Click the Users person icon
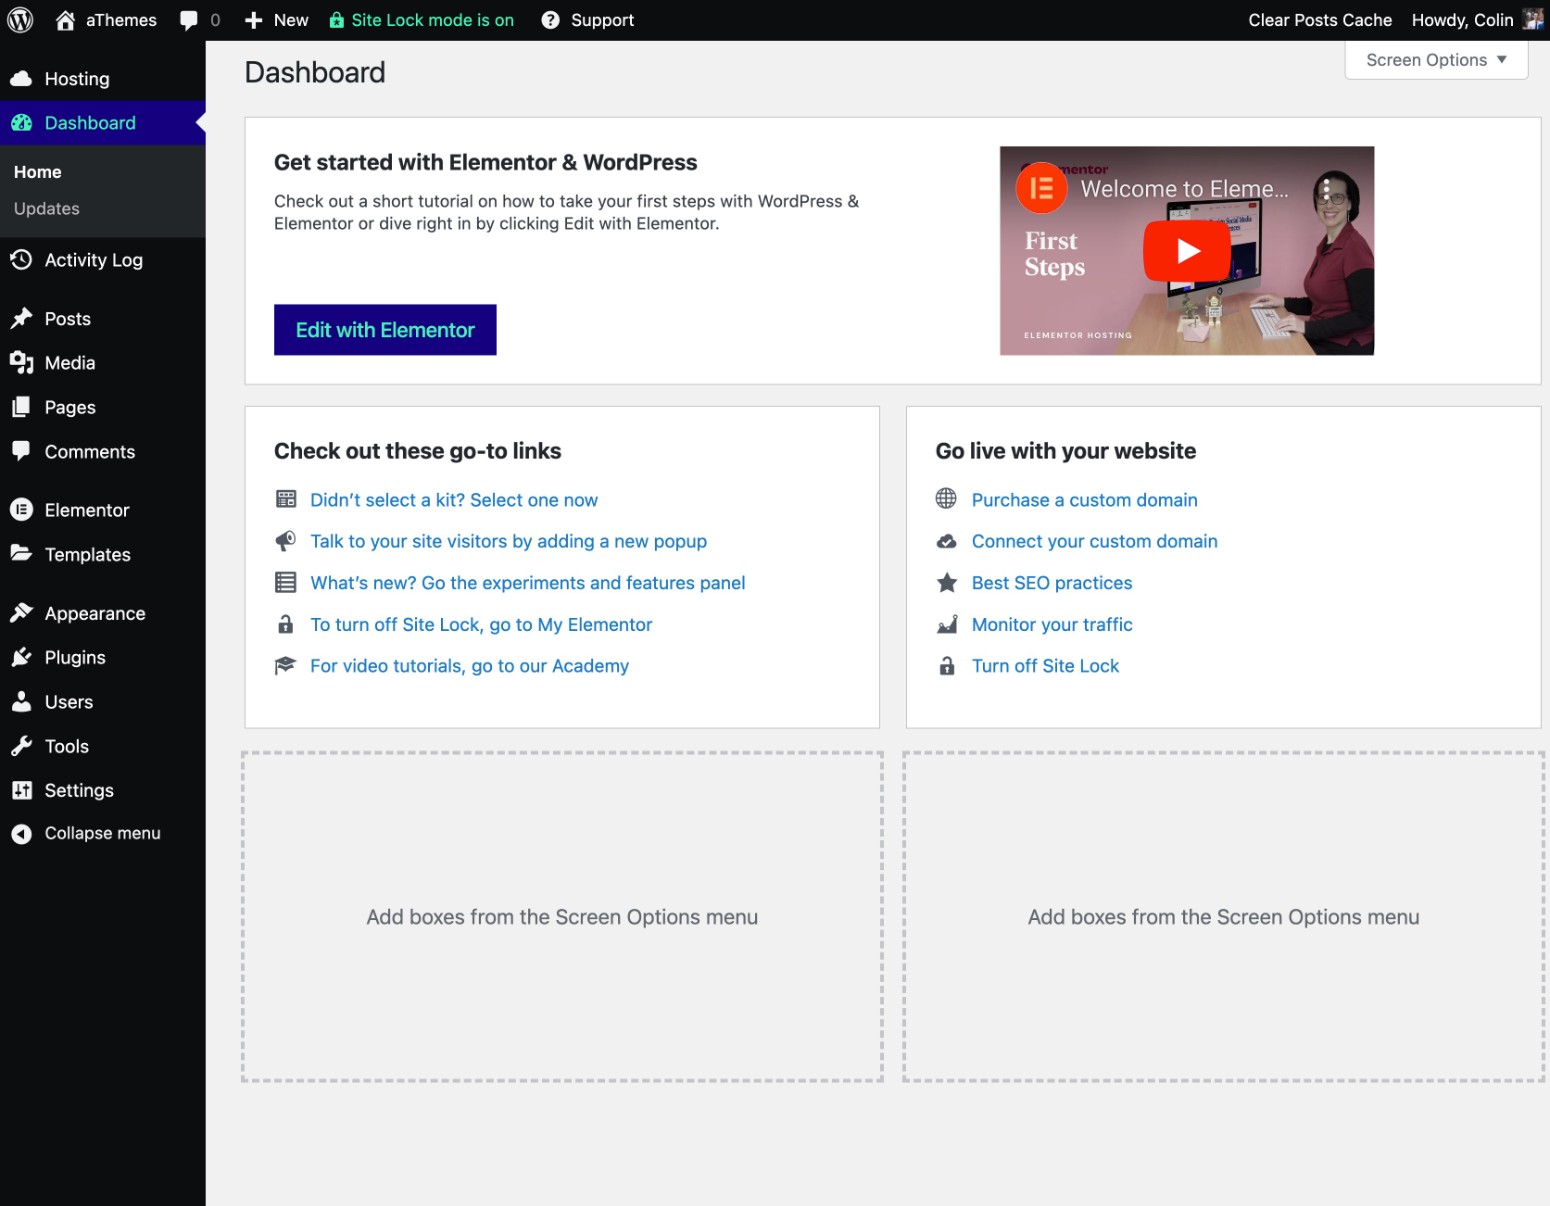Screen dimensions: 1550x1206 click(x=21, y=702)
